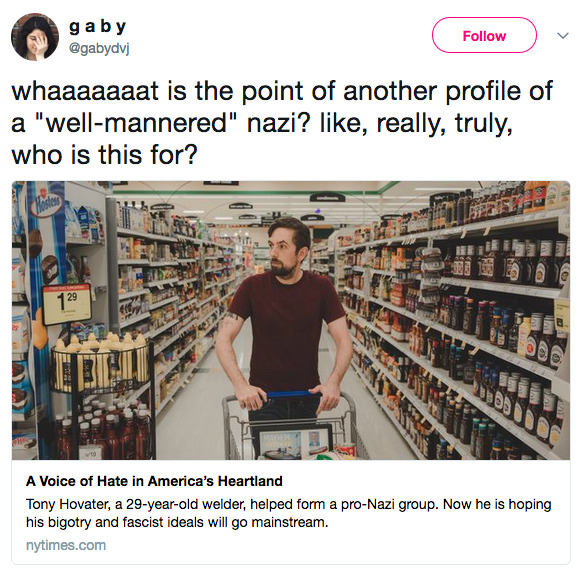
Task: Open headline A Voice of Hate in America's Heartland
Action: [x=154, y=481]
